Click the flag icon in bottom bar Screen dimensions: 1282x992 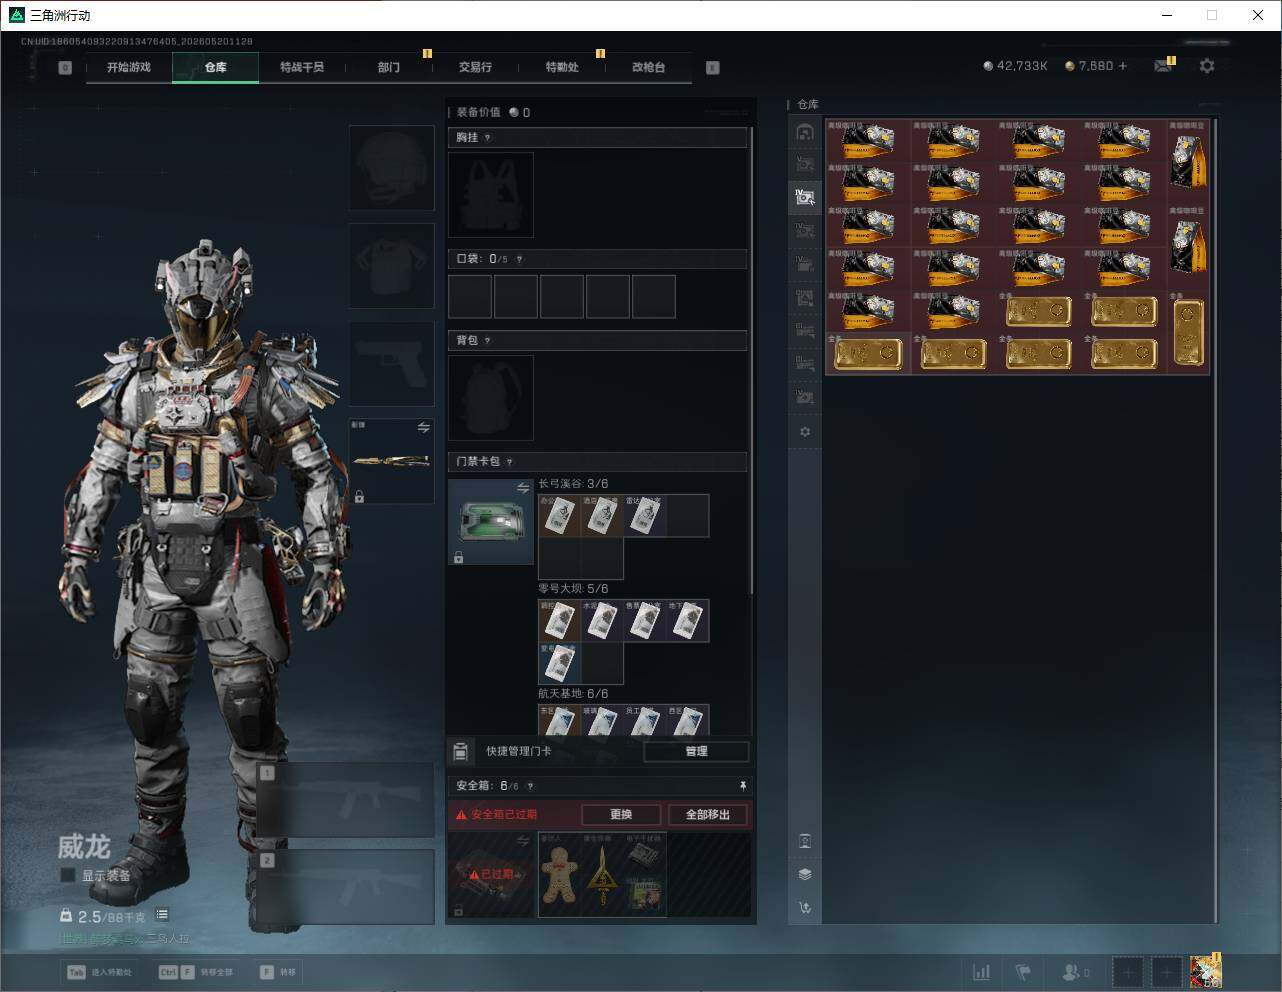click(x=1023, y=972)
